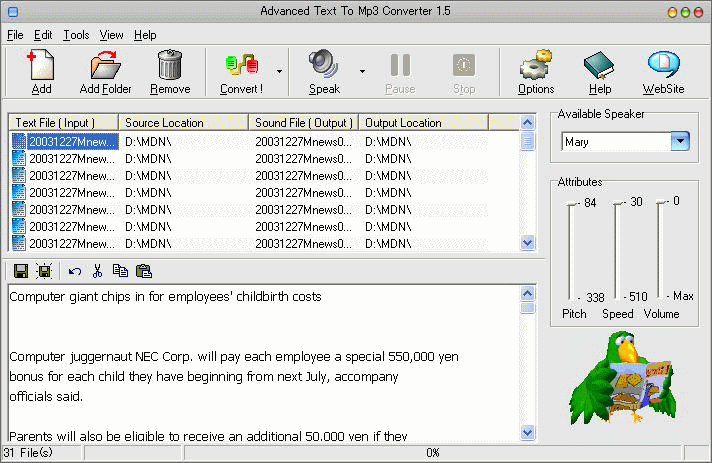Click the Add file toolbar icon

coord(41,65)
